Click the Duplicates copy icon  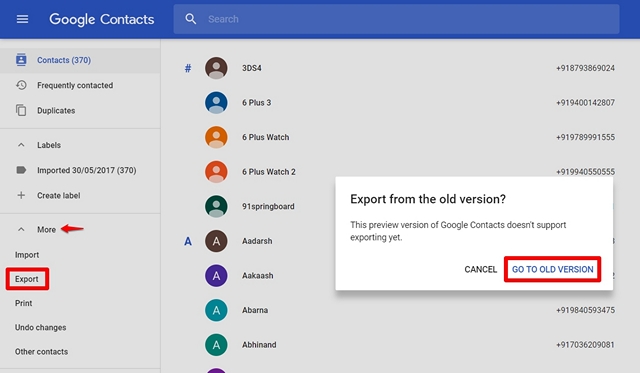coord(21,110)
